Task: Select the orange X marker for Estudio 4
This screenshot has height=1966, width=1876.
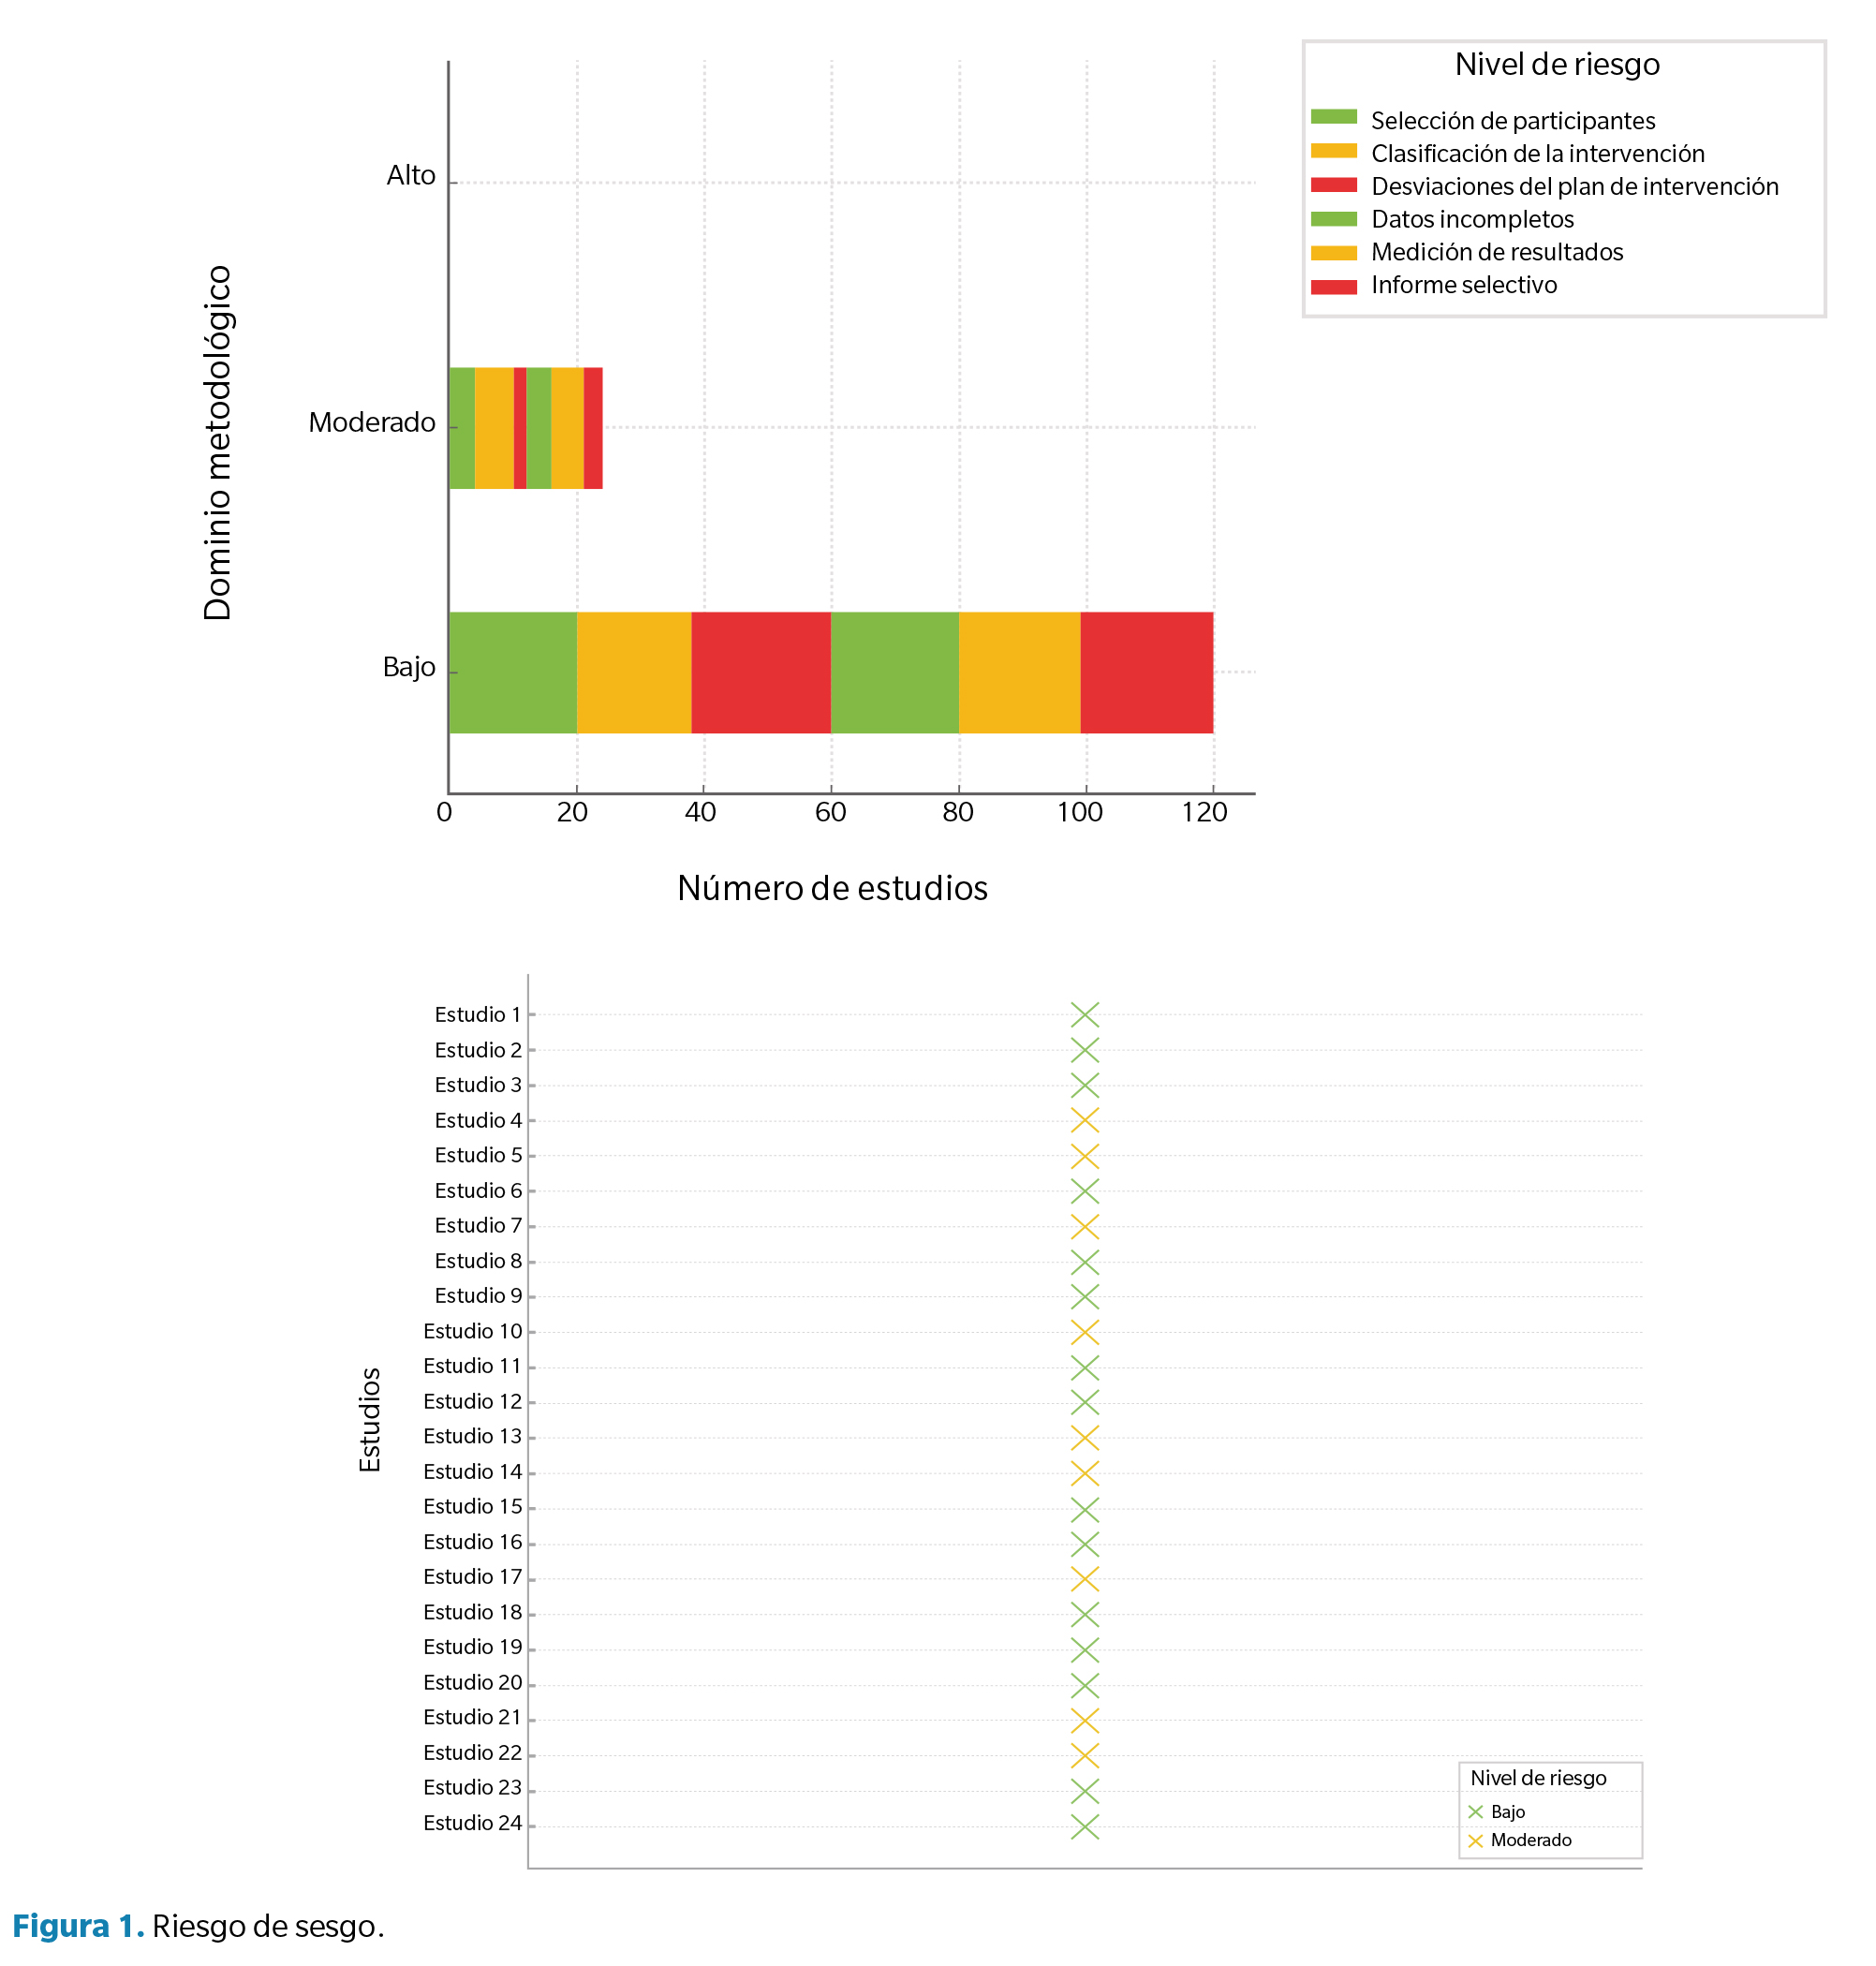Action: (x=1084, y=1120)
